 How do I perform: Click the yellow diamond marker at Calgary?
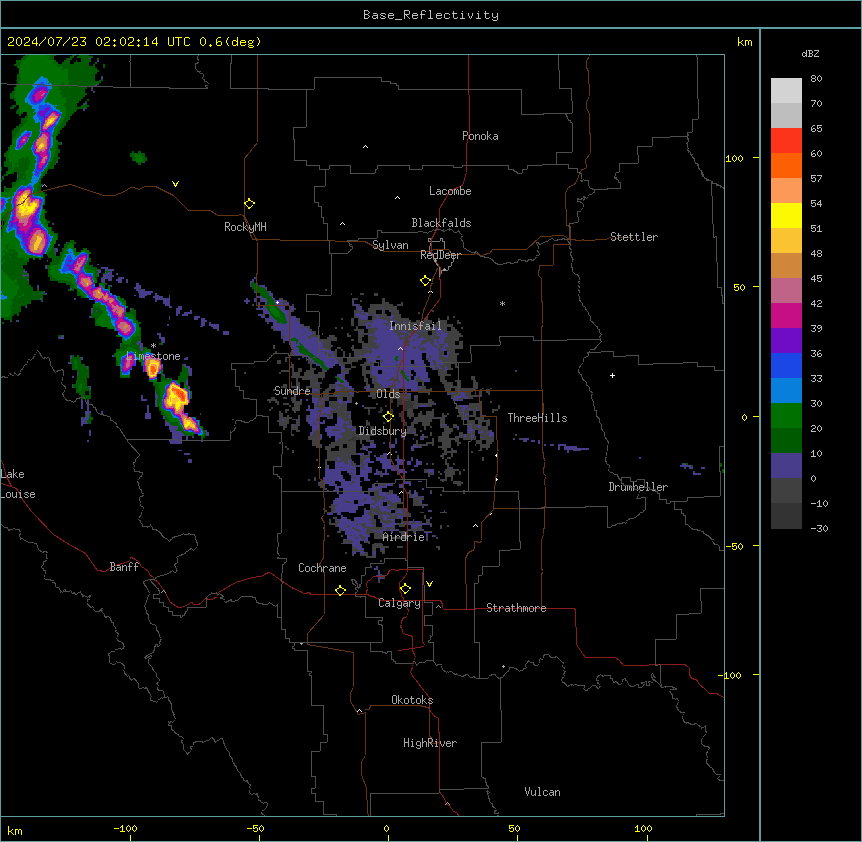pyautogui.click(x=405, y=589)
